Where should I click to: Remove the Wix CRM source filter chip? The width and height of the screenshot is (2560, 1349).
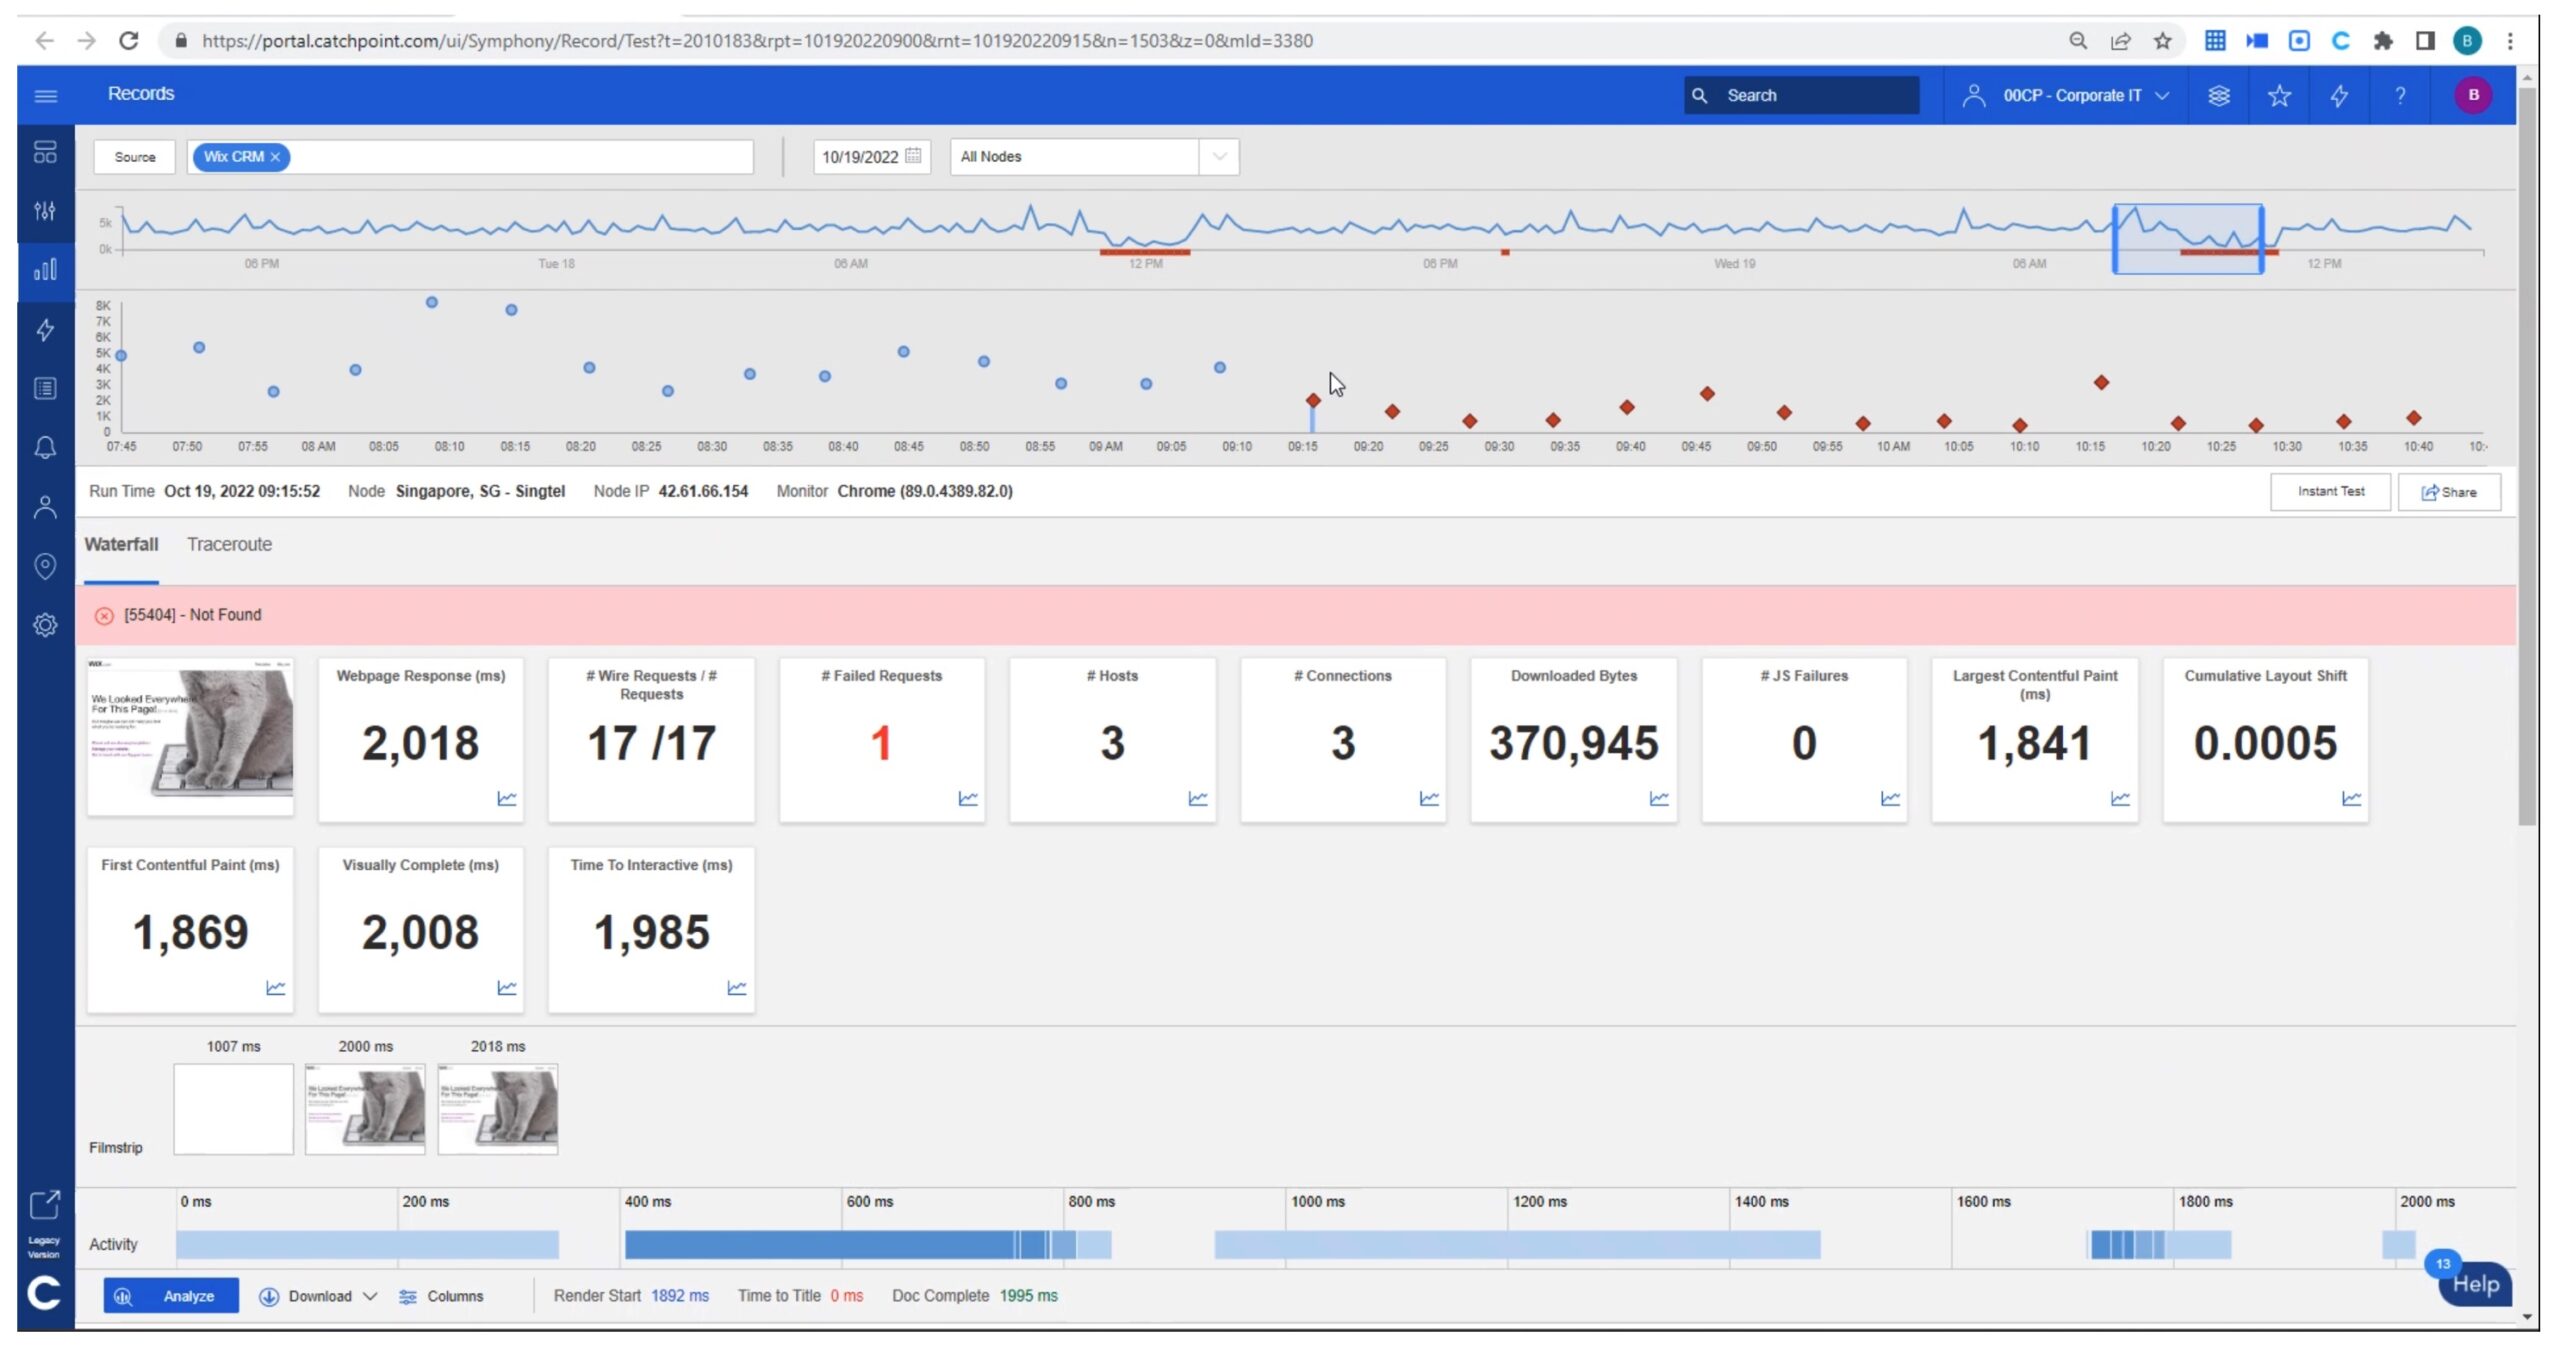(275, 157)
